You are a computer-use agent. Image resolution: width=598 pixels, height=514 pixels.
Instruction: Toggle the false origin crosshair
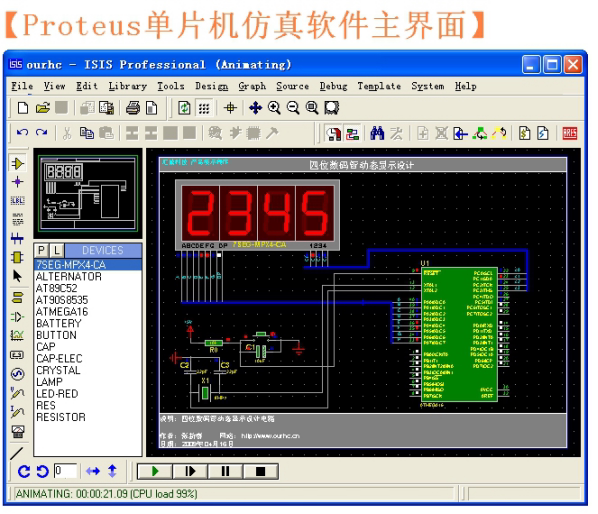click(x=230, y=108)
